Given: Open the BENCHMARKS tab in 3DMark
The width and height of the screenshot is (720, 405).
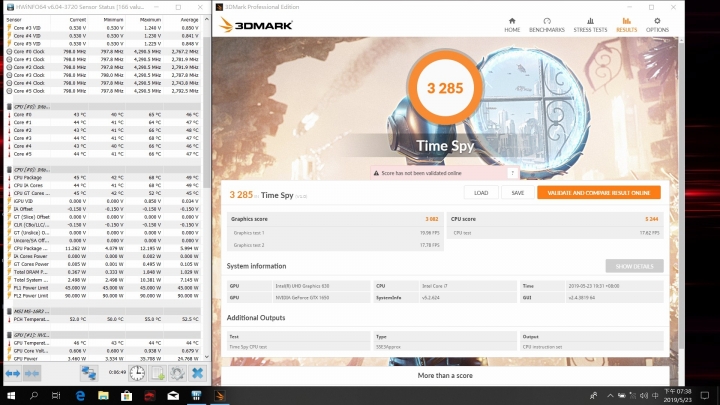Looking at the screenshot, I should 546,25.
